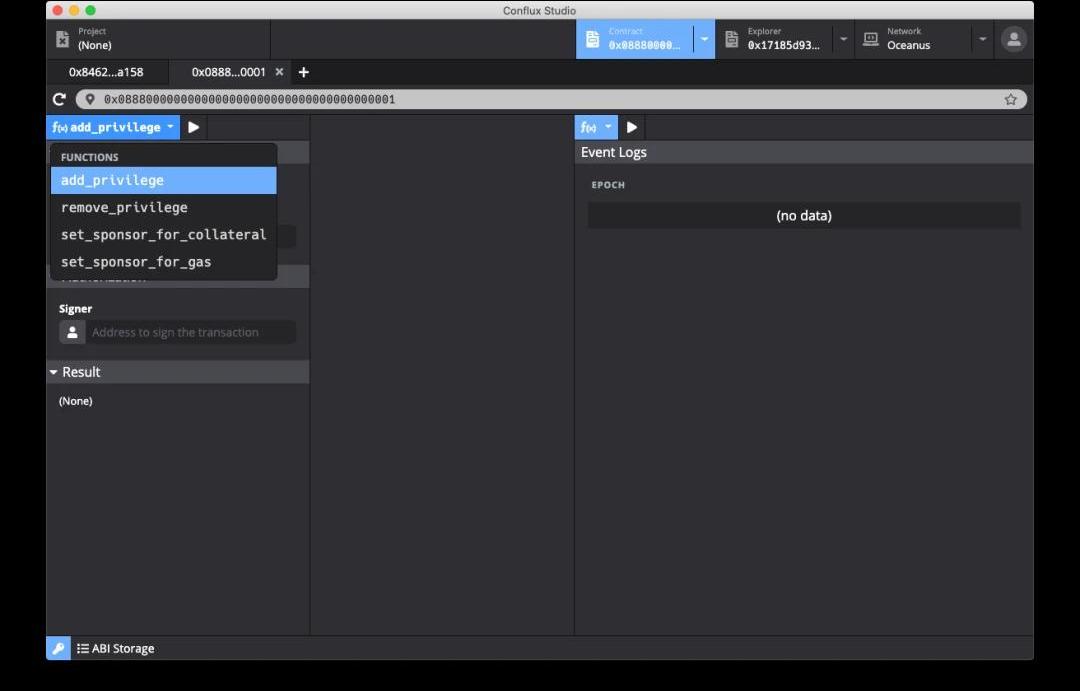Select remove_privilege from functions list

click(x=124, y=207)
